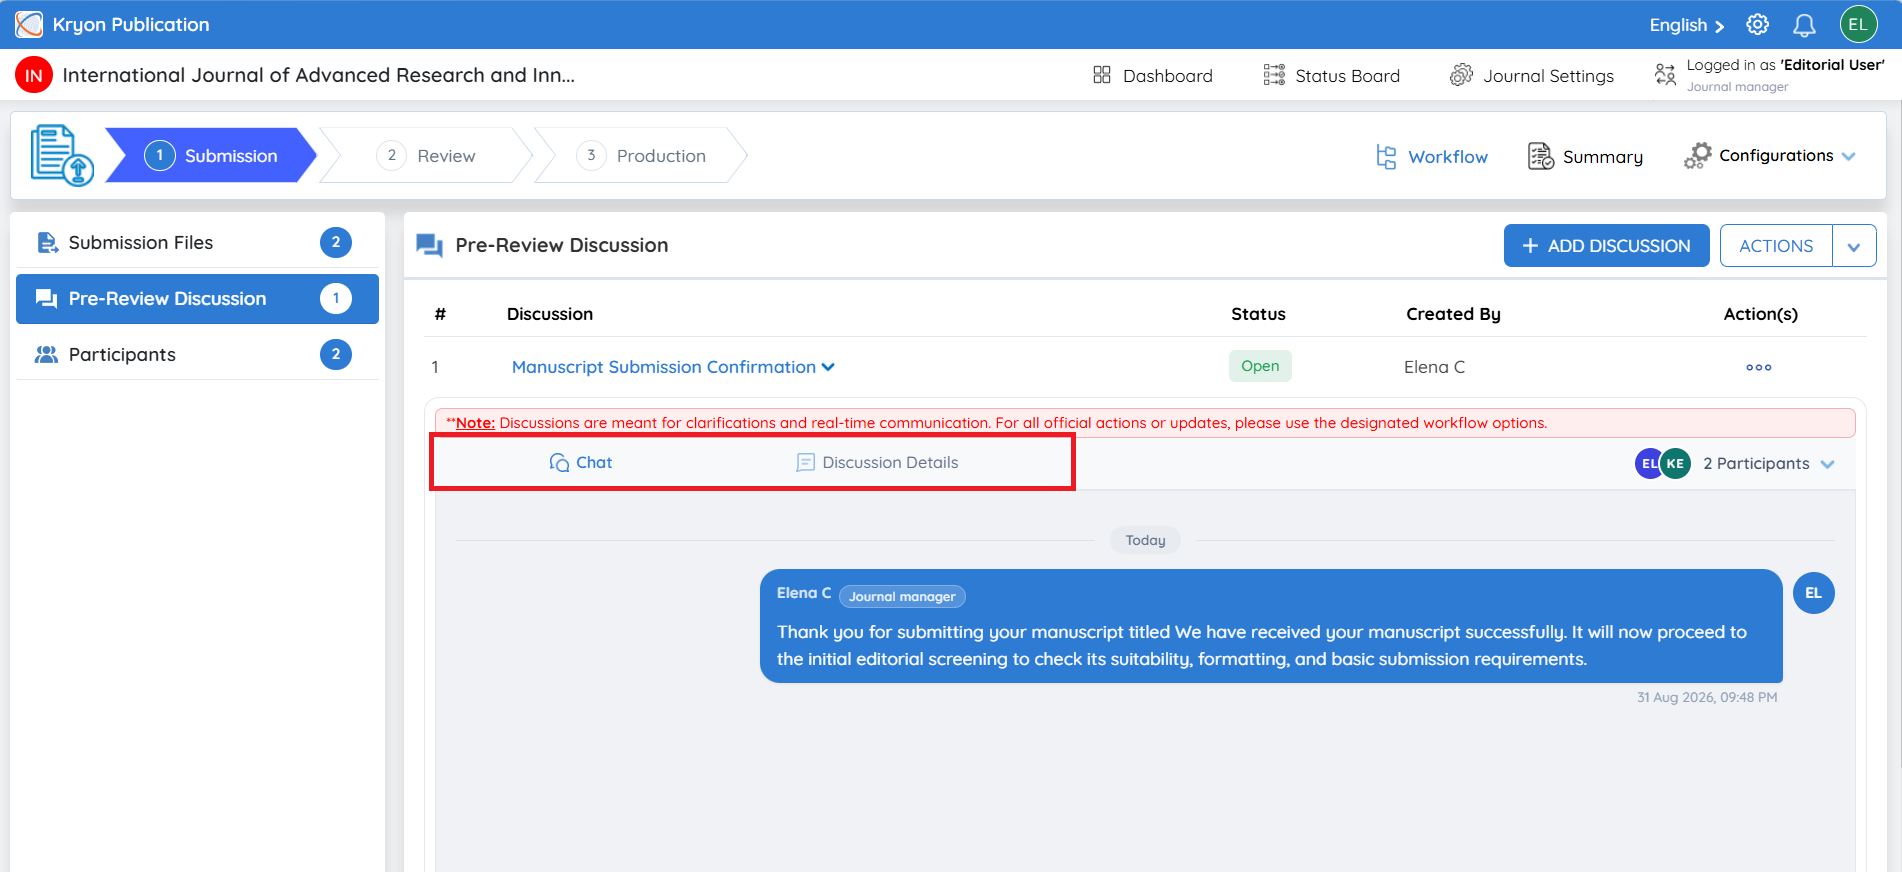Screen dimensions: 1902x872
Task: Open the English language selector
Action: 1687,25
